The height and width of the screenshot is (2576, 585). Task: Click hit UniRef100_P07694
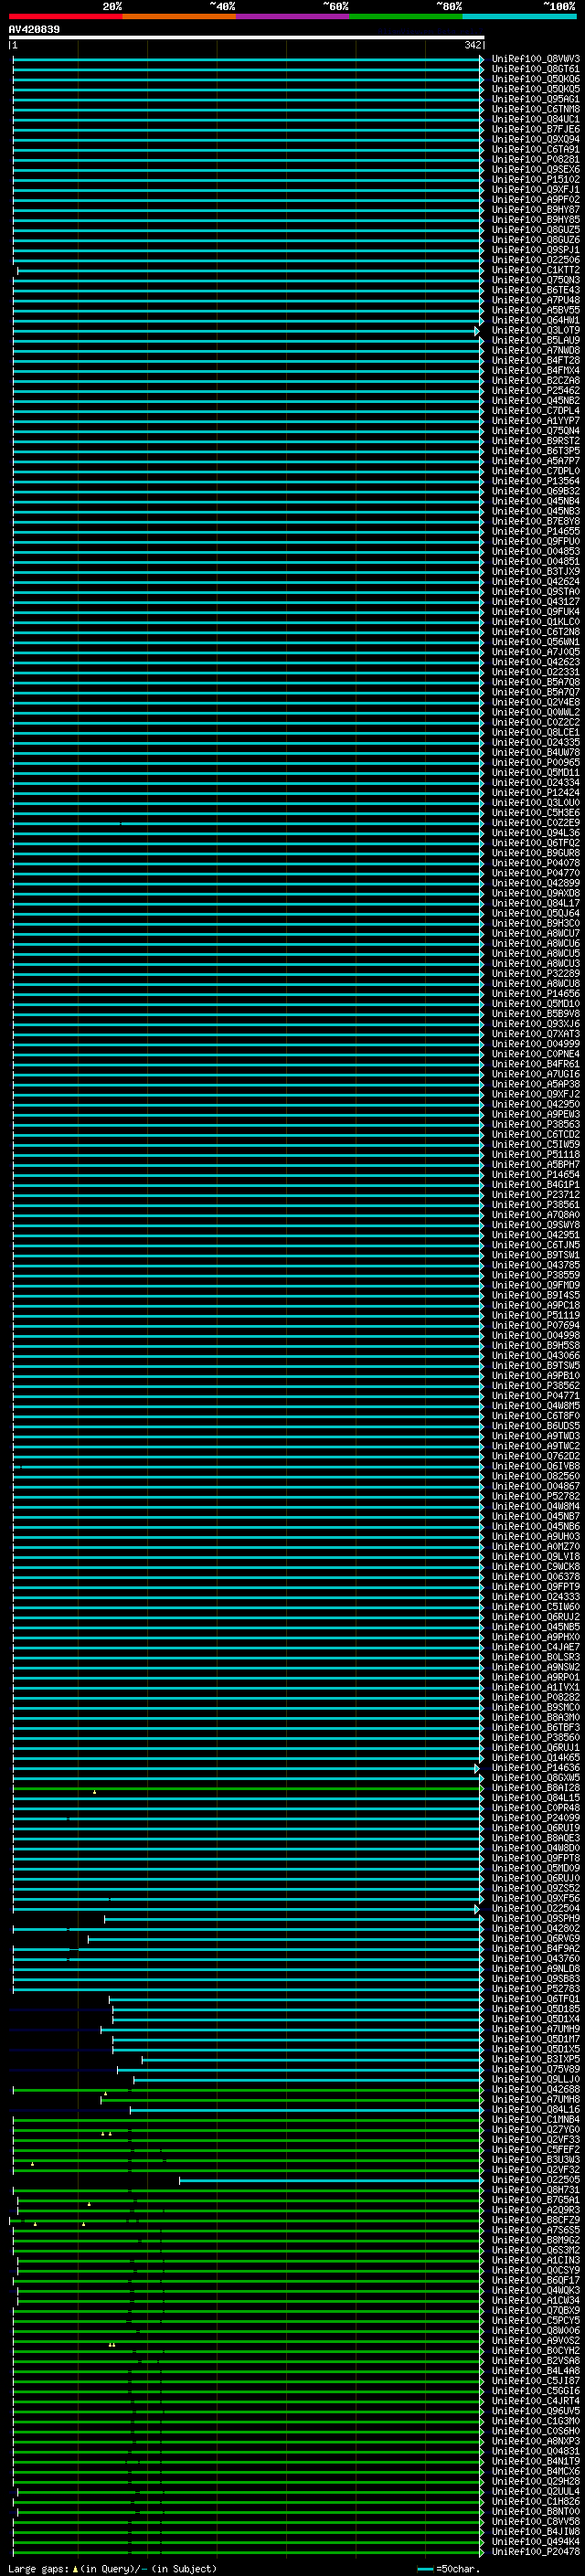tap(535, 1325)
